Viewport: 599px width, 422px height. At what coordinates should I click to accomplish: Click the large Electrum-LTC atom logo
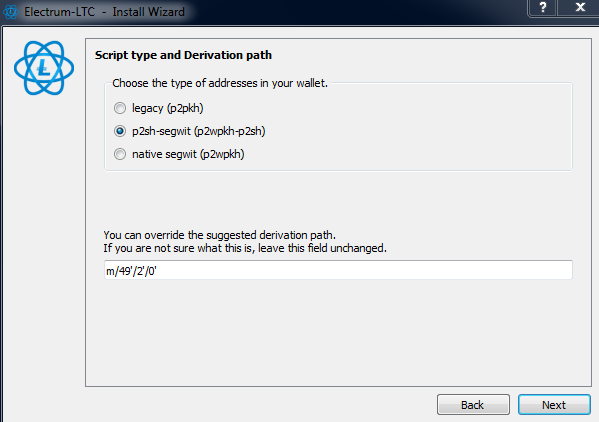(44, 68)
